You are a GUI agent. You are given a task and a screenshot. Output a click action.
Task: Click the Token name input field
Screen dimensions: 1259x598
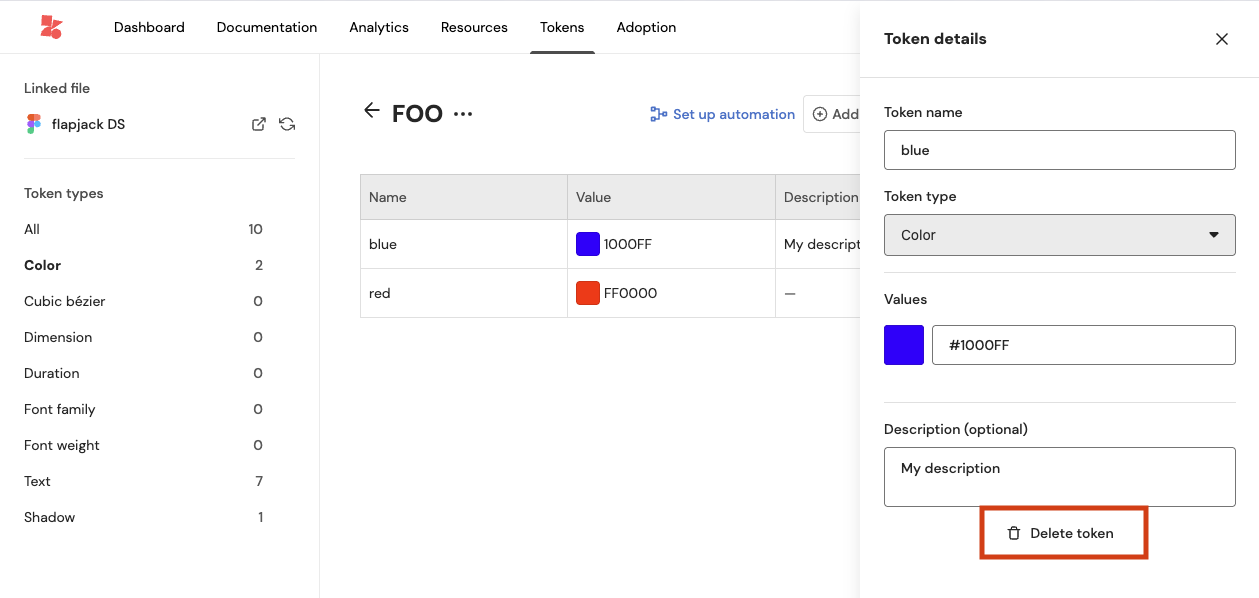(1059, 150)
